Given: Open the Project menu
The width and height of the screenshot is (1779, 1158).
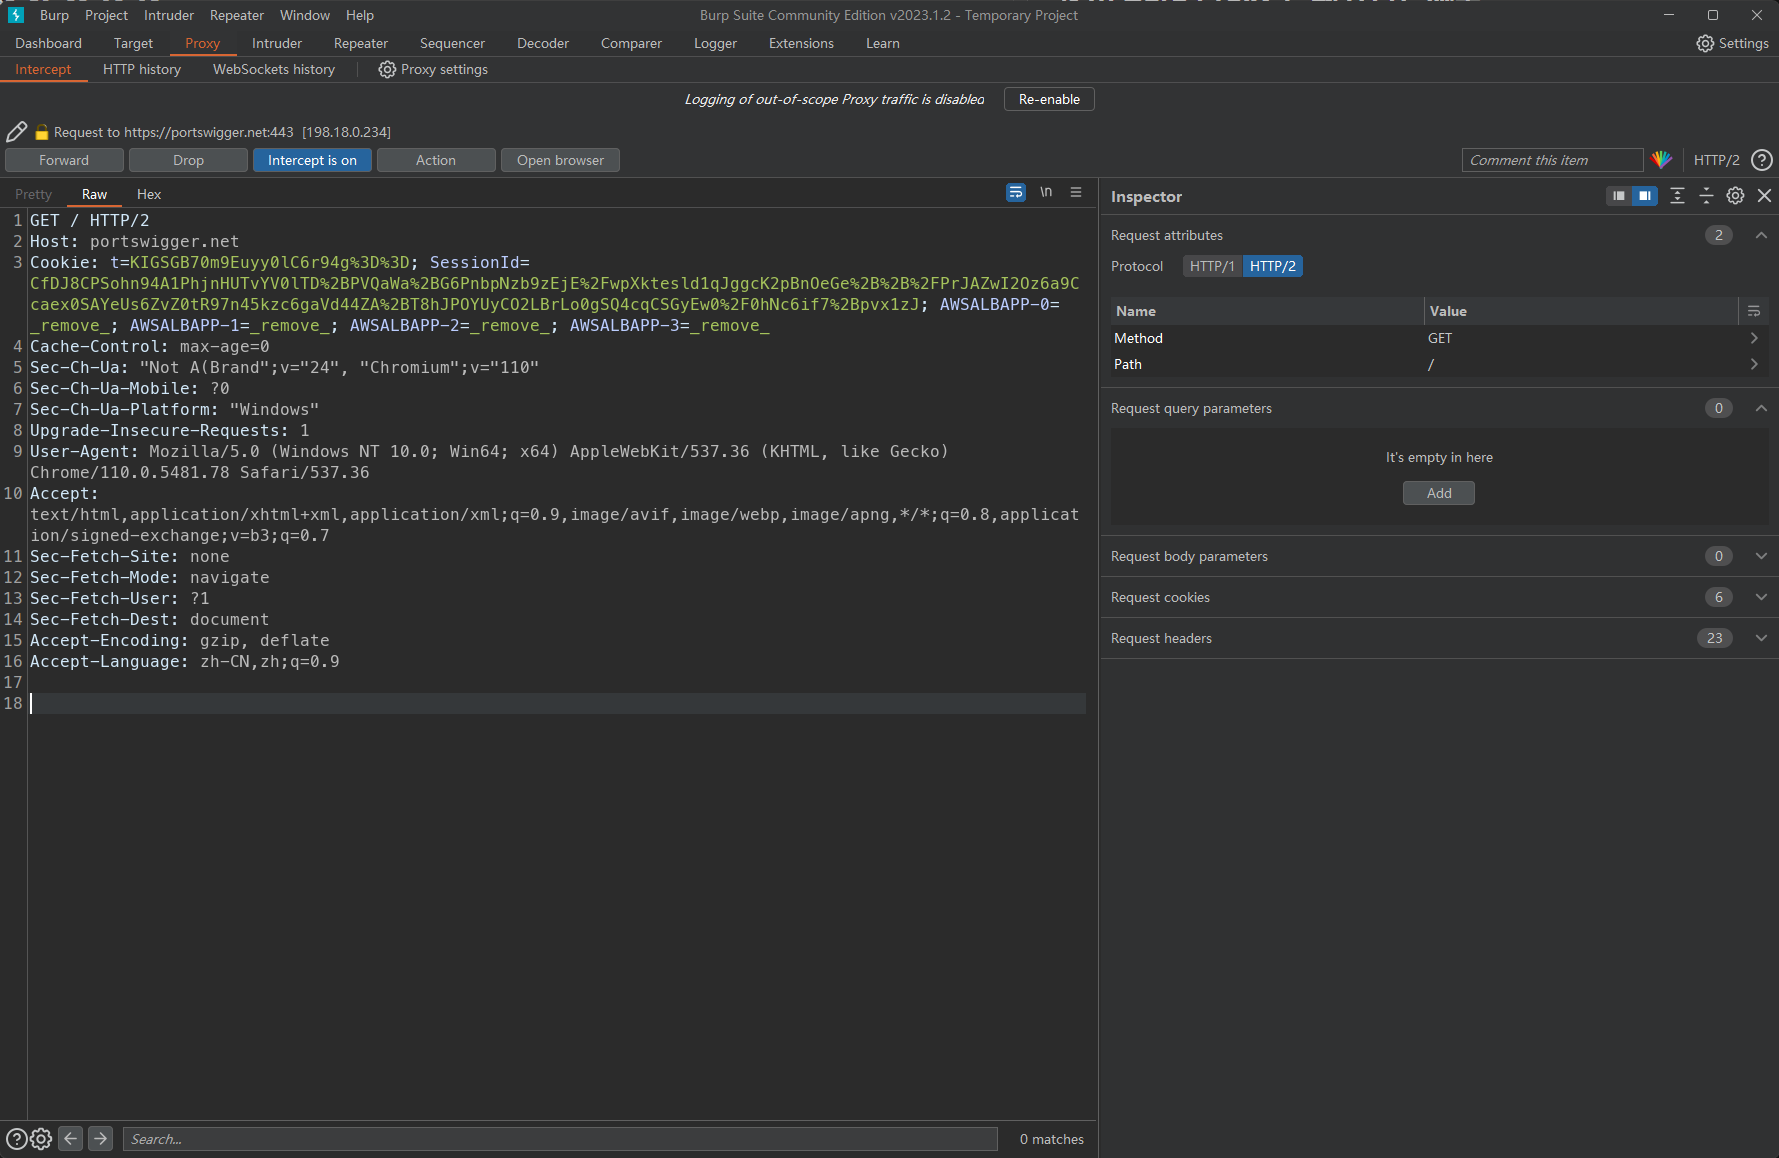Looking at the screenshot, I should click(106, 15).
